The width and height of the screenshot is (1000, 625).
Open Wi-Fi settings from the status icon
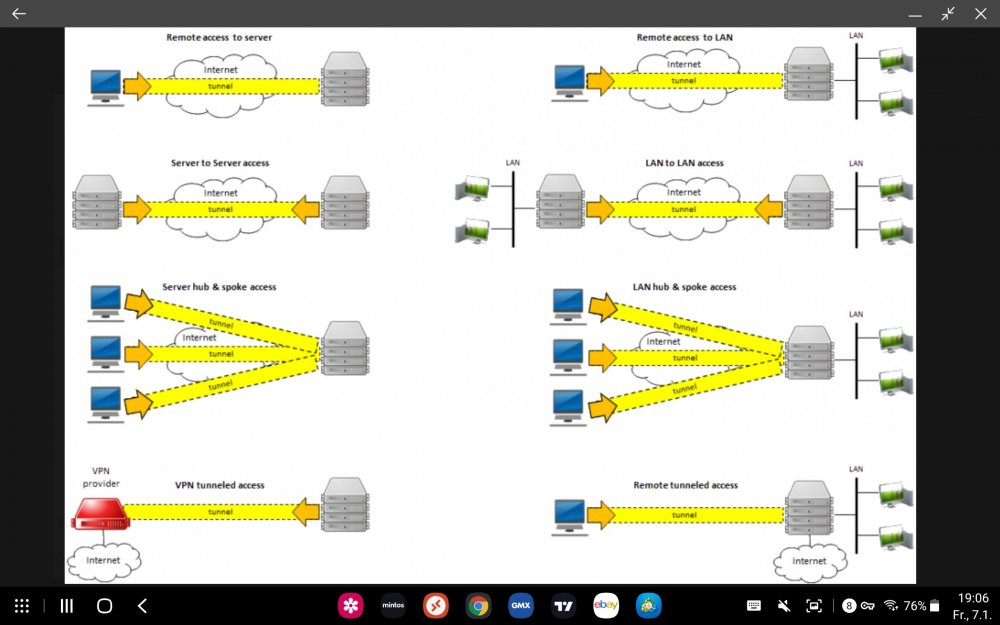(891, 606)
